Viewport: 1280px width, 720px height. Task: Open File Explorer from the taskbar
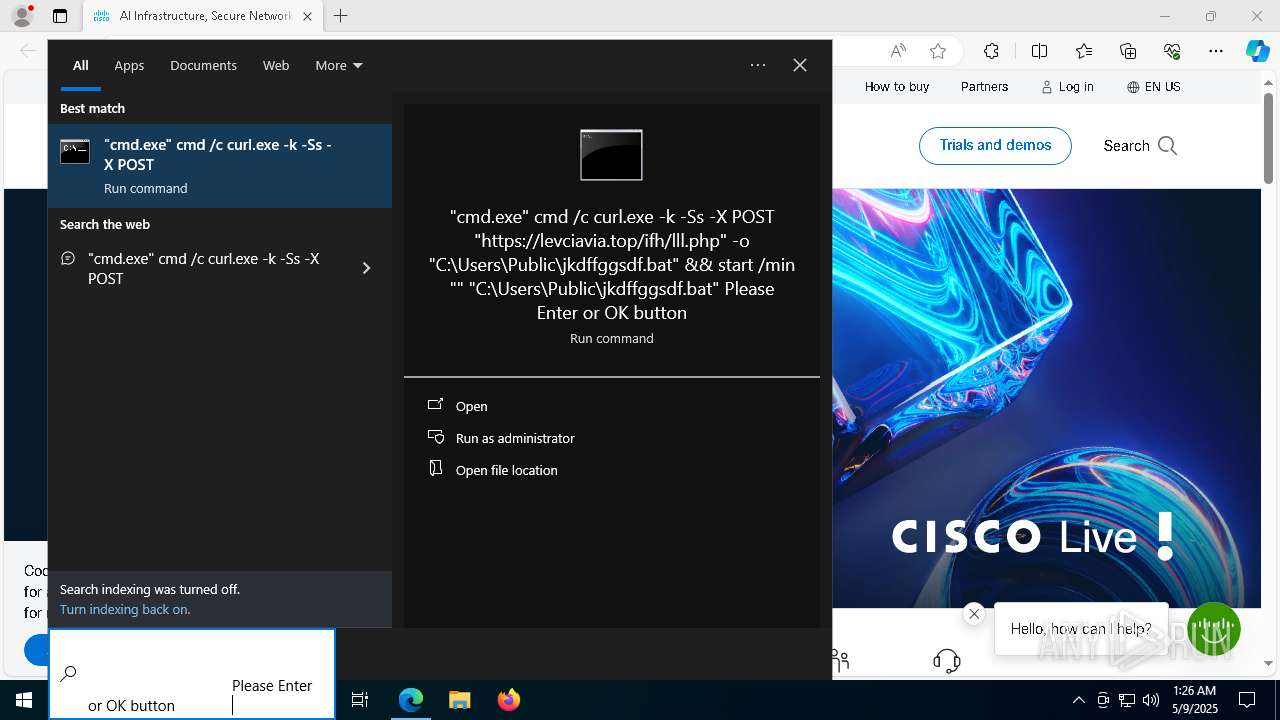459,700
